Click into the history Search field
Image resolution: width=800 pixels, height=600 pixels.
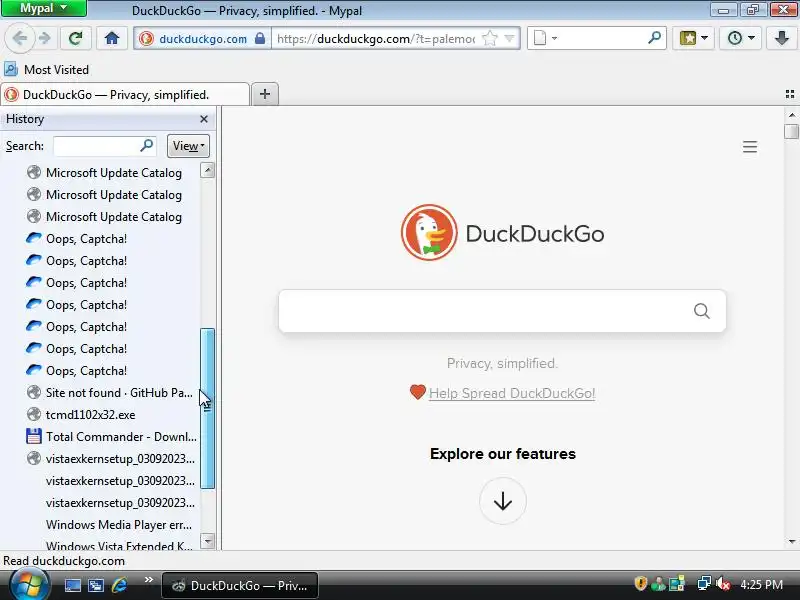(x=96, y=146)
